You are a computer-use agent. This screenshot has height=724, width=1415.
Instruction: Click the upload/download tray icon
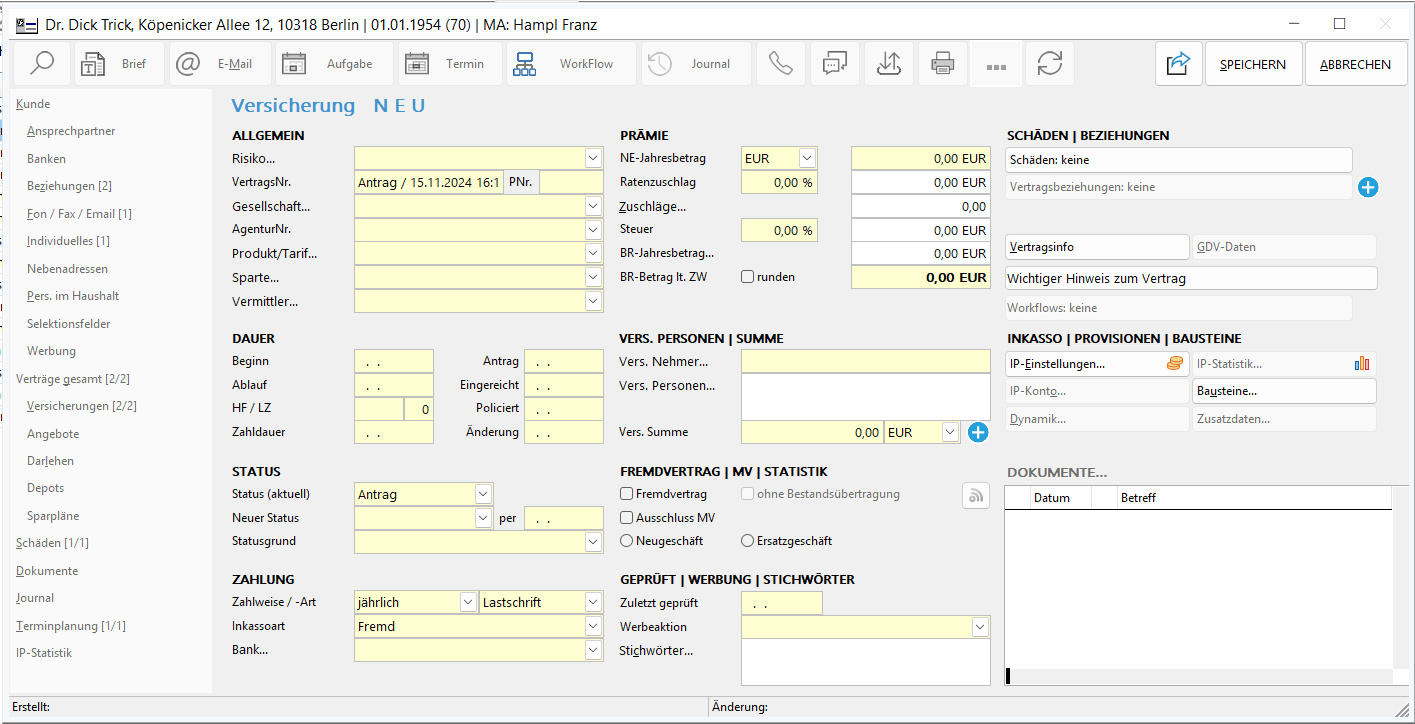pyautogui.click(x=888, y=64)
